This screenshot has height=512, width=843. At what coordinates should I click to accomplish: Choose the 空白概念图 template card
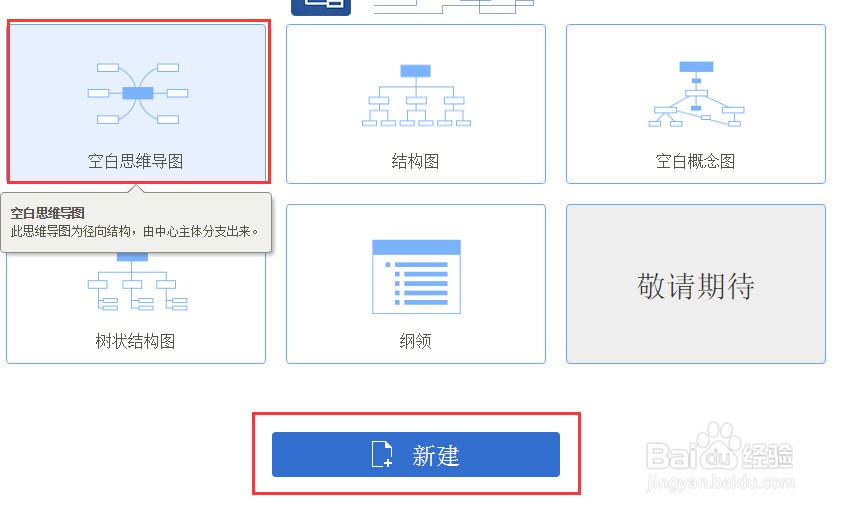point(696,104)
